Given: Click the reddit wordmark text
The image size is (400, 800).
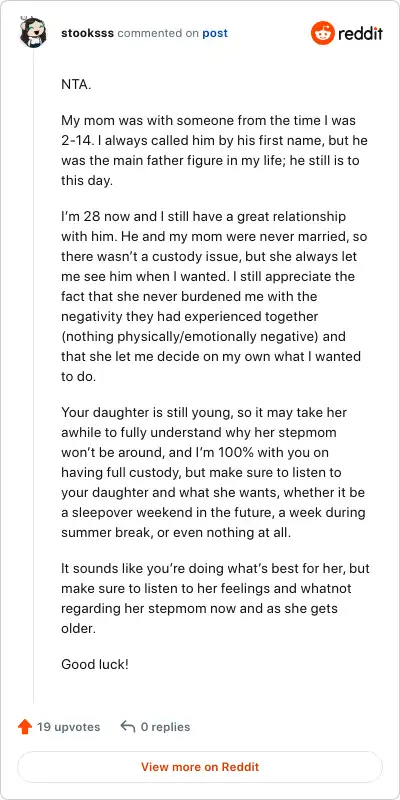Looking at the screenshot, I should pos(360,34).
